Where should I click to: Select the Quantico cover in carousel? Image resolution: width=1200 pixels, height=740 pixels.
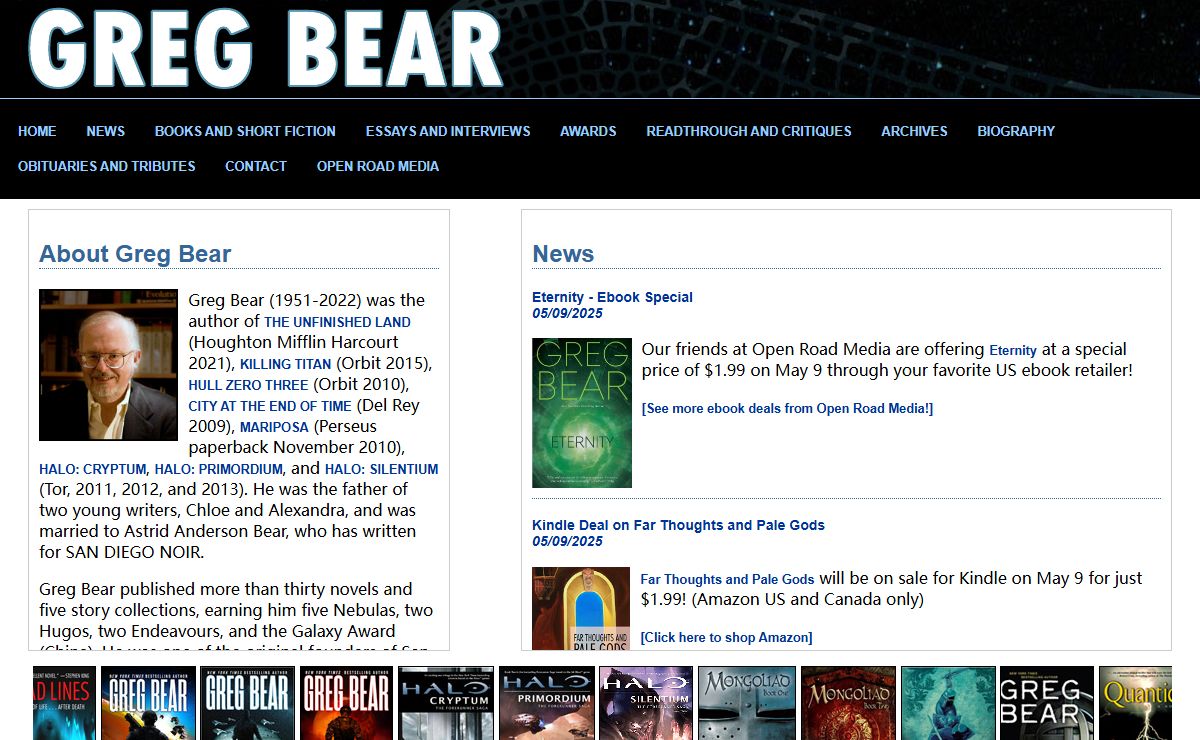pos(1135,703)
